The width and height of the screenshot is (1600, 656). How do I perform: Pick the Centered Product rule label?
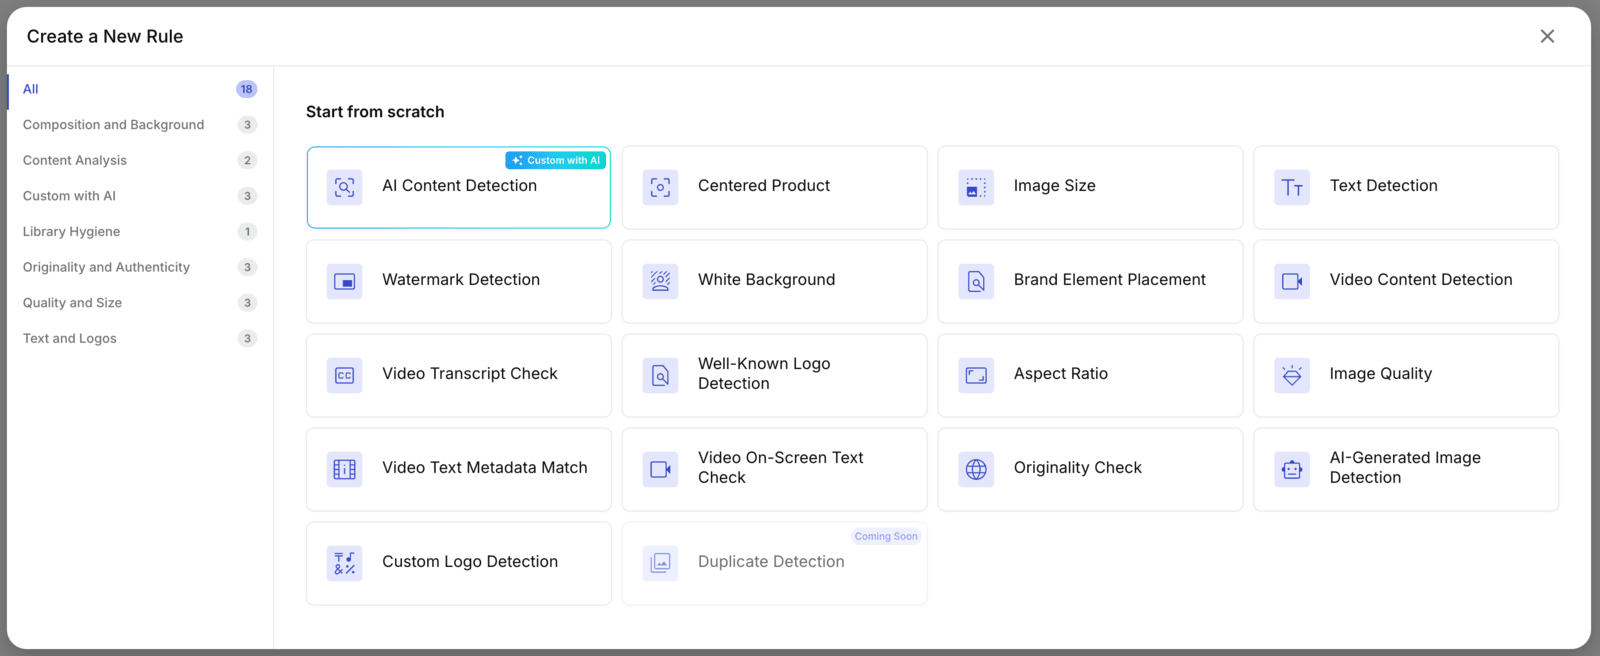coord(764,186)
